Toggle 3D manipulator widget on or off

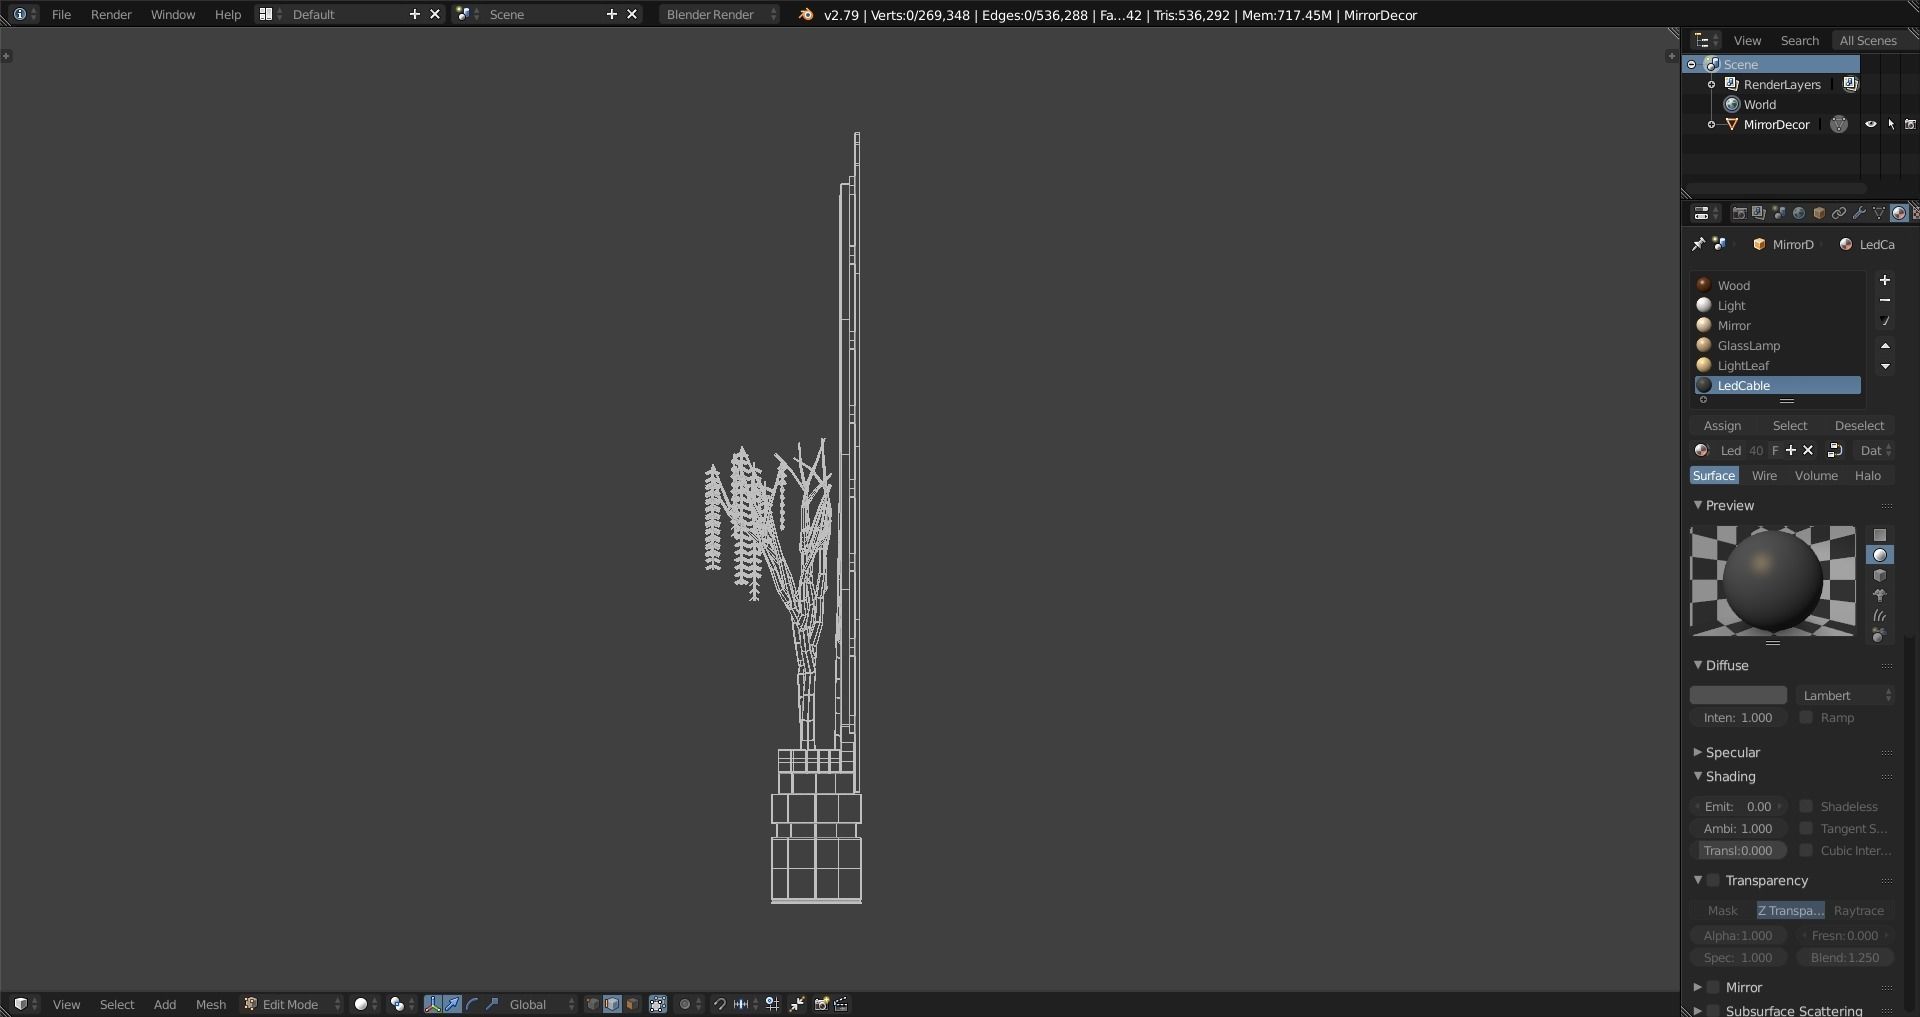click(x=433, y=1004)
